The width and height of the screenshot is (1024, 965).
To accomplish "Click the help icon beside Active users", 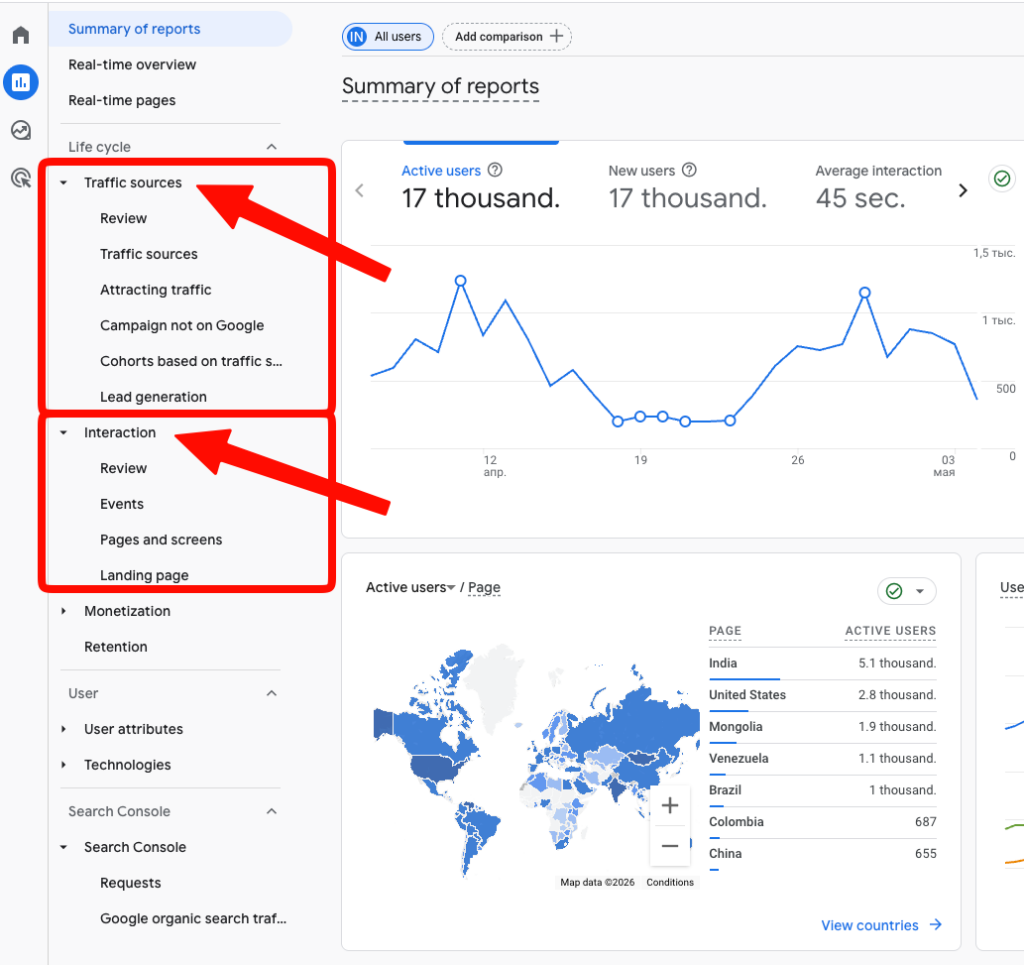I will (496, 170).
